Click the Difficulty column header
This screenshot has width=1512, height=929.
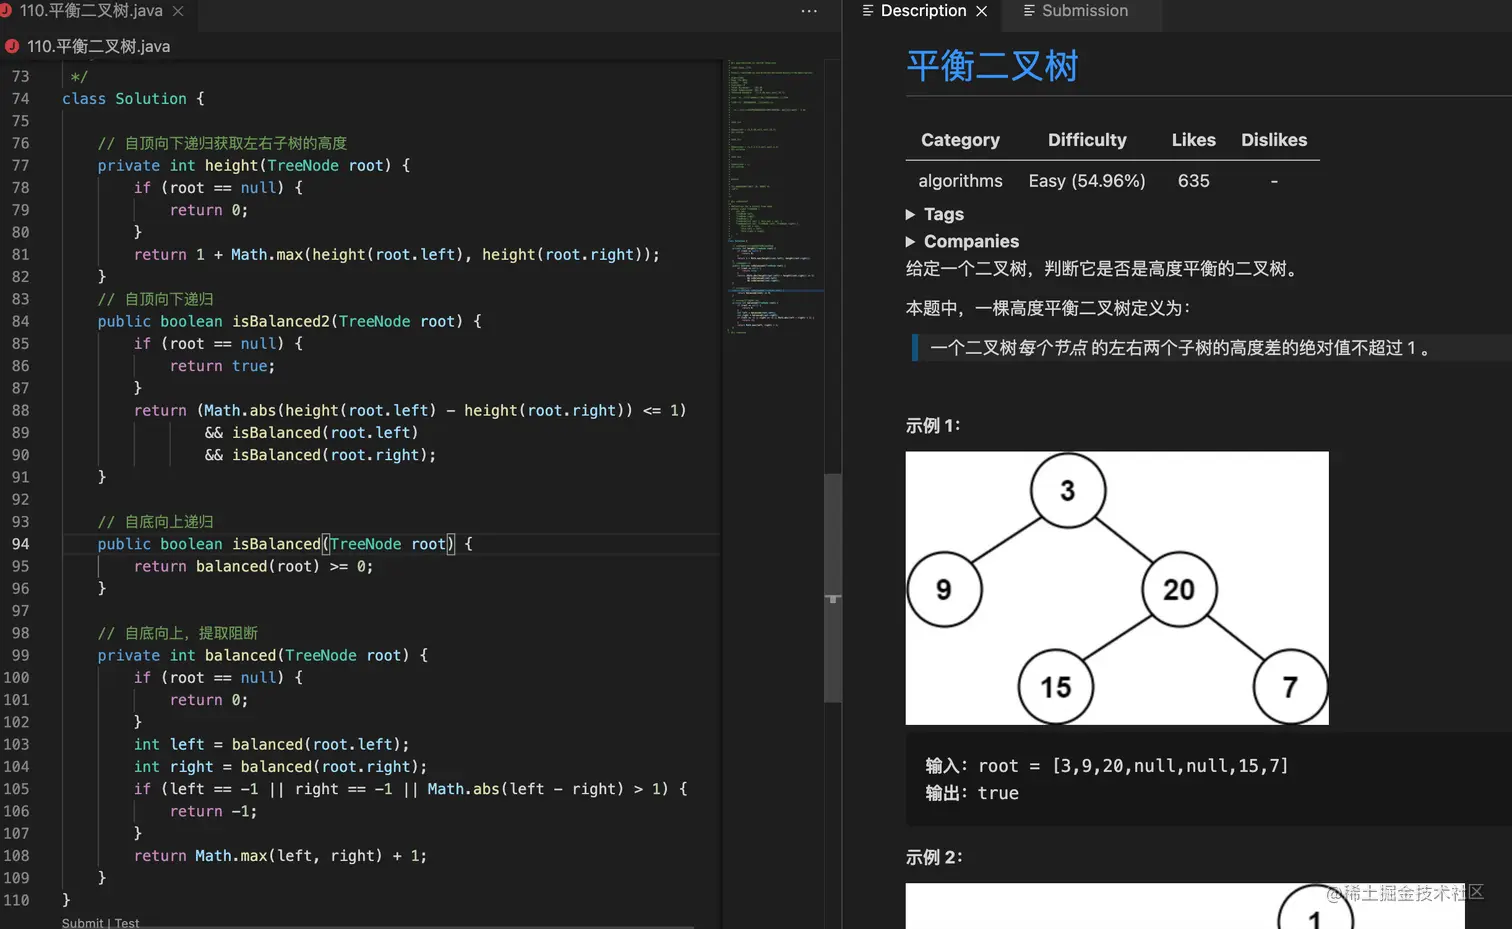tap(1087, 140)
